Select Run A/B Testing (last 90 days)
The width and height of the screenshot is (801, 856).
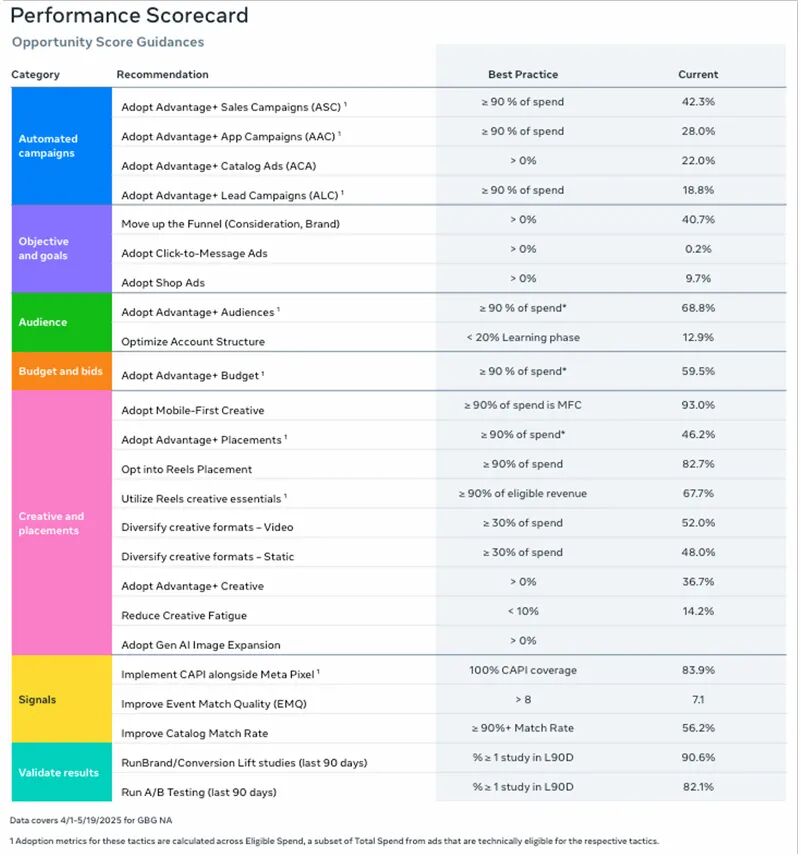click(198, 792)
